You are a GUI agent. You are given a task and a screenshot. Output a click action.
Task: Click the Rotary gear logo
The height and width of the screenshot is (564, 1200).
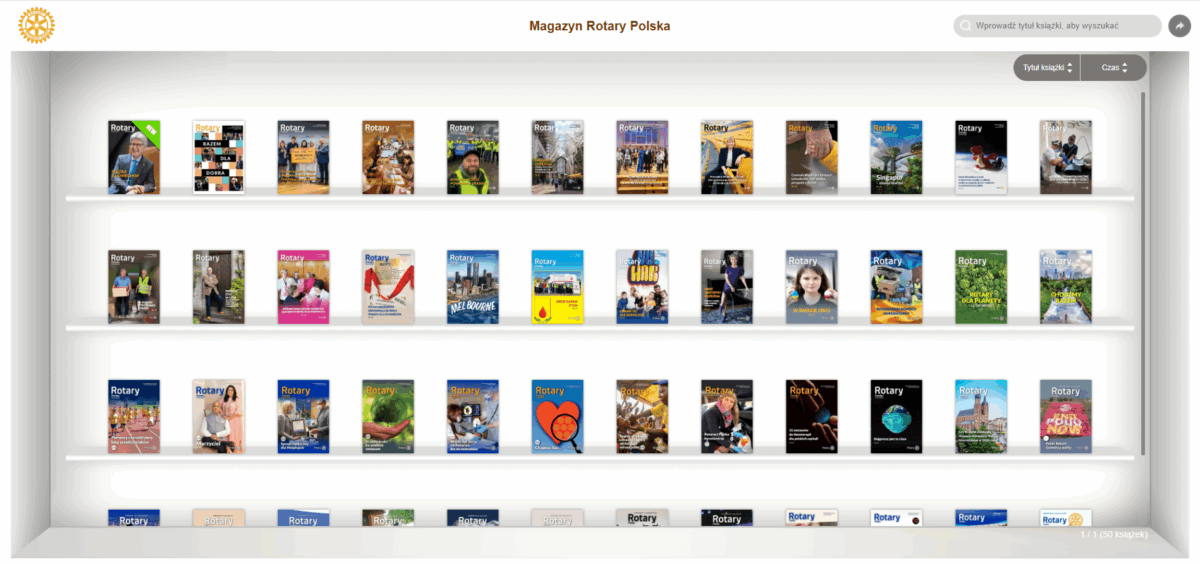pyautogui.click(x=37, y=26)
